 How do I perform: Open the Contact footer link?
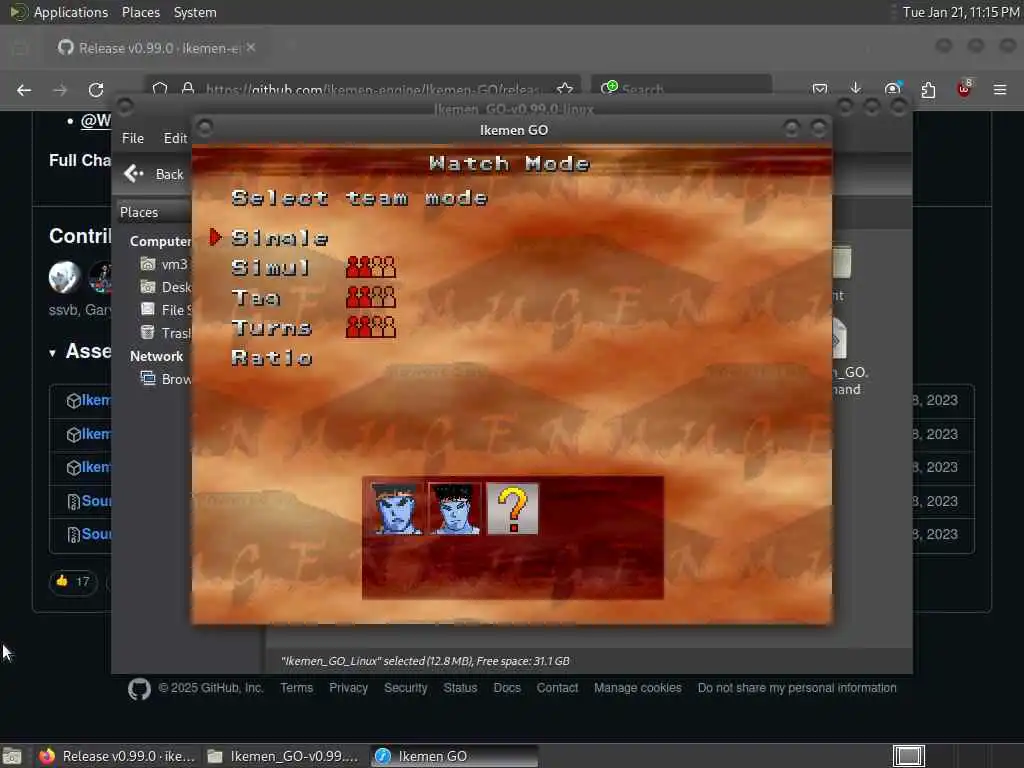click(x=557, y=688)
